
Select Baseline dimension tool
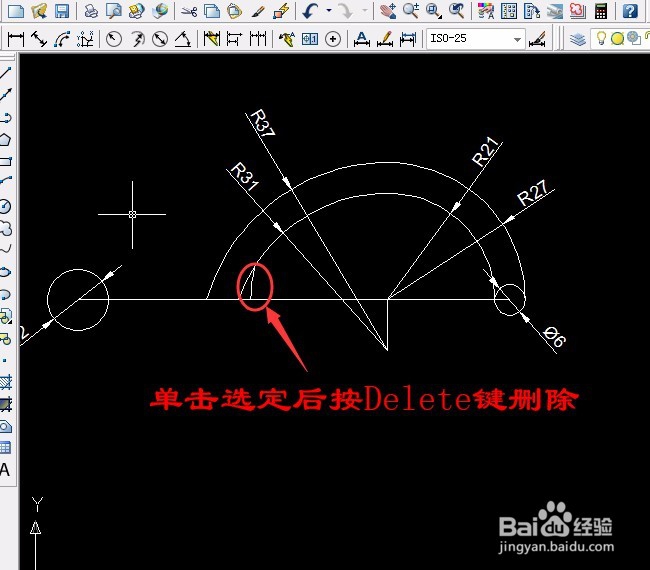[x=235, y=39]
